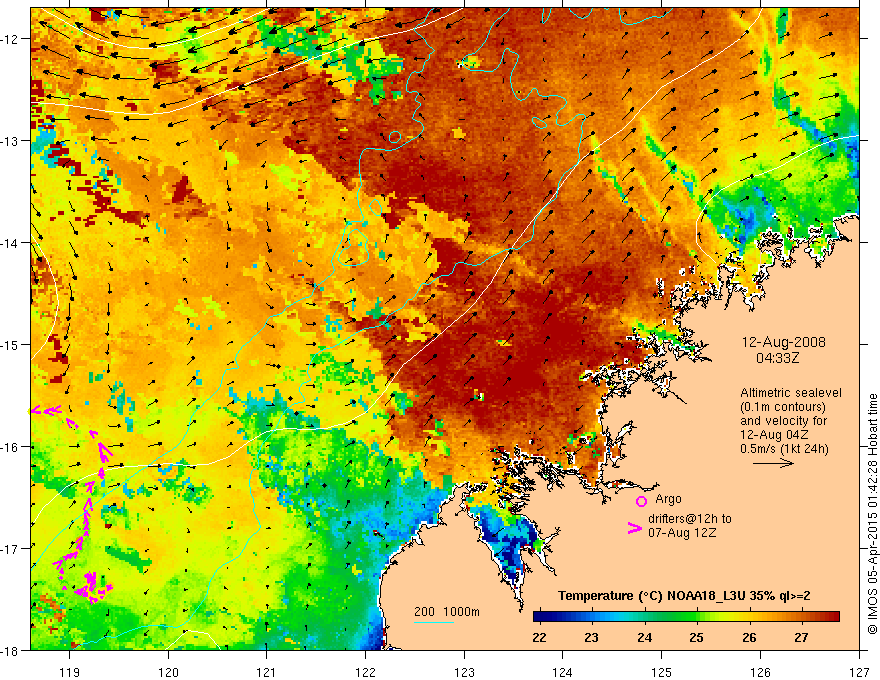
Task: Click the colorbar tick label 24
Action: pos(644,637)
